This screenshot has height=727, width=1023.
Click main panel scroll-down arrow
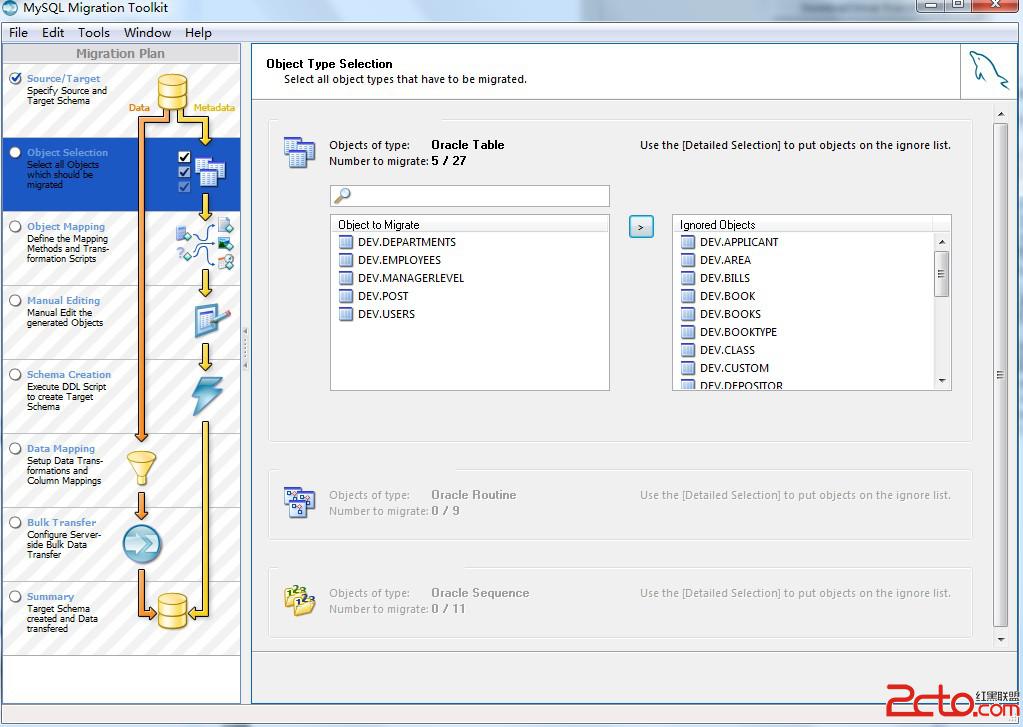(1000, 640)
